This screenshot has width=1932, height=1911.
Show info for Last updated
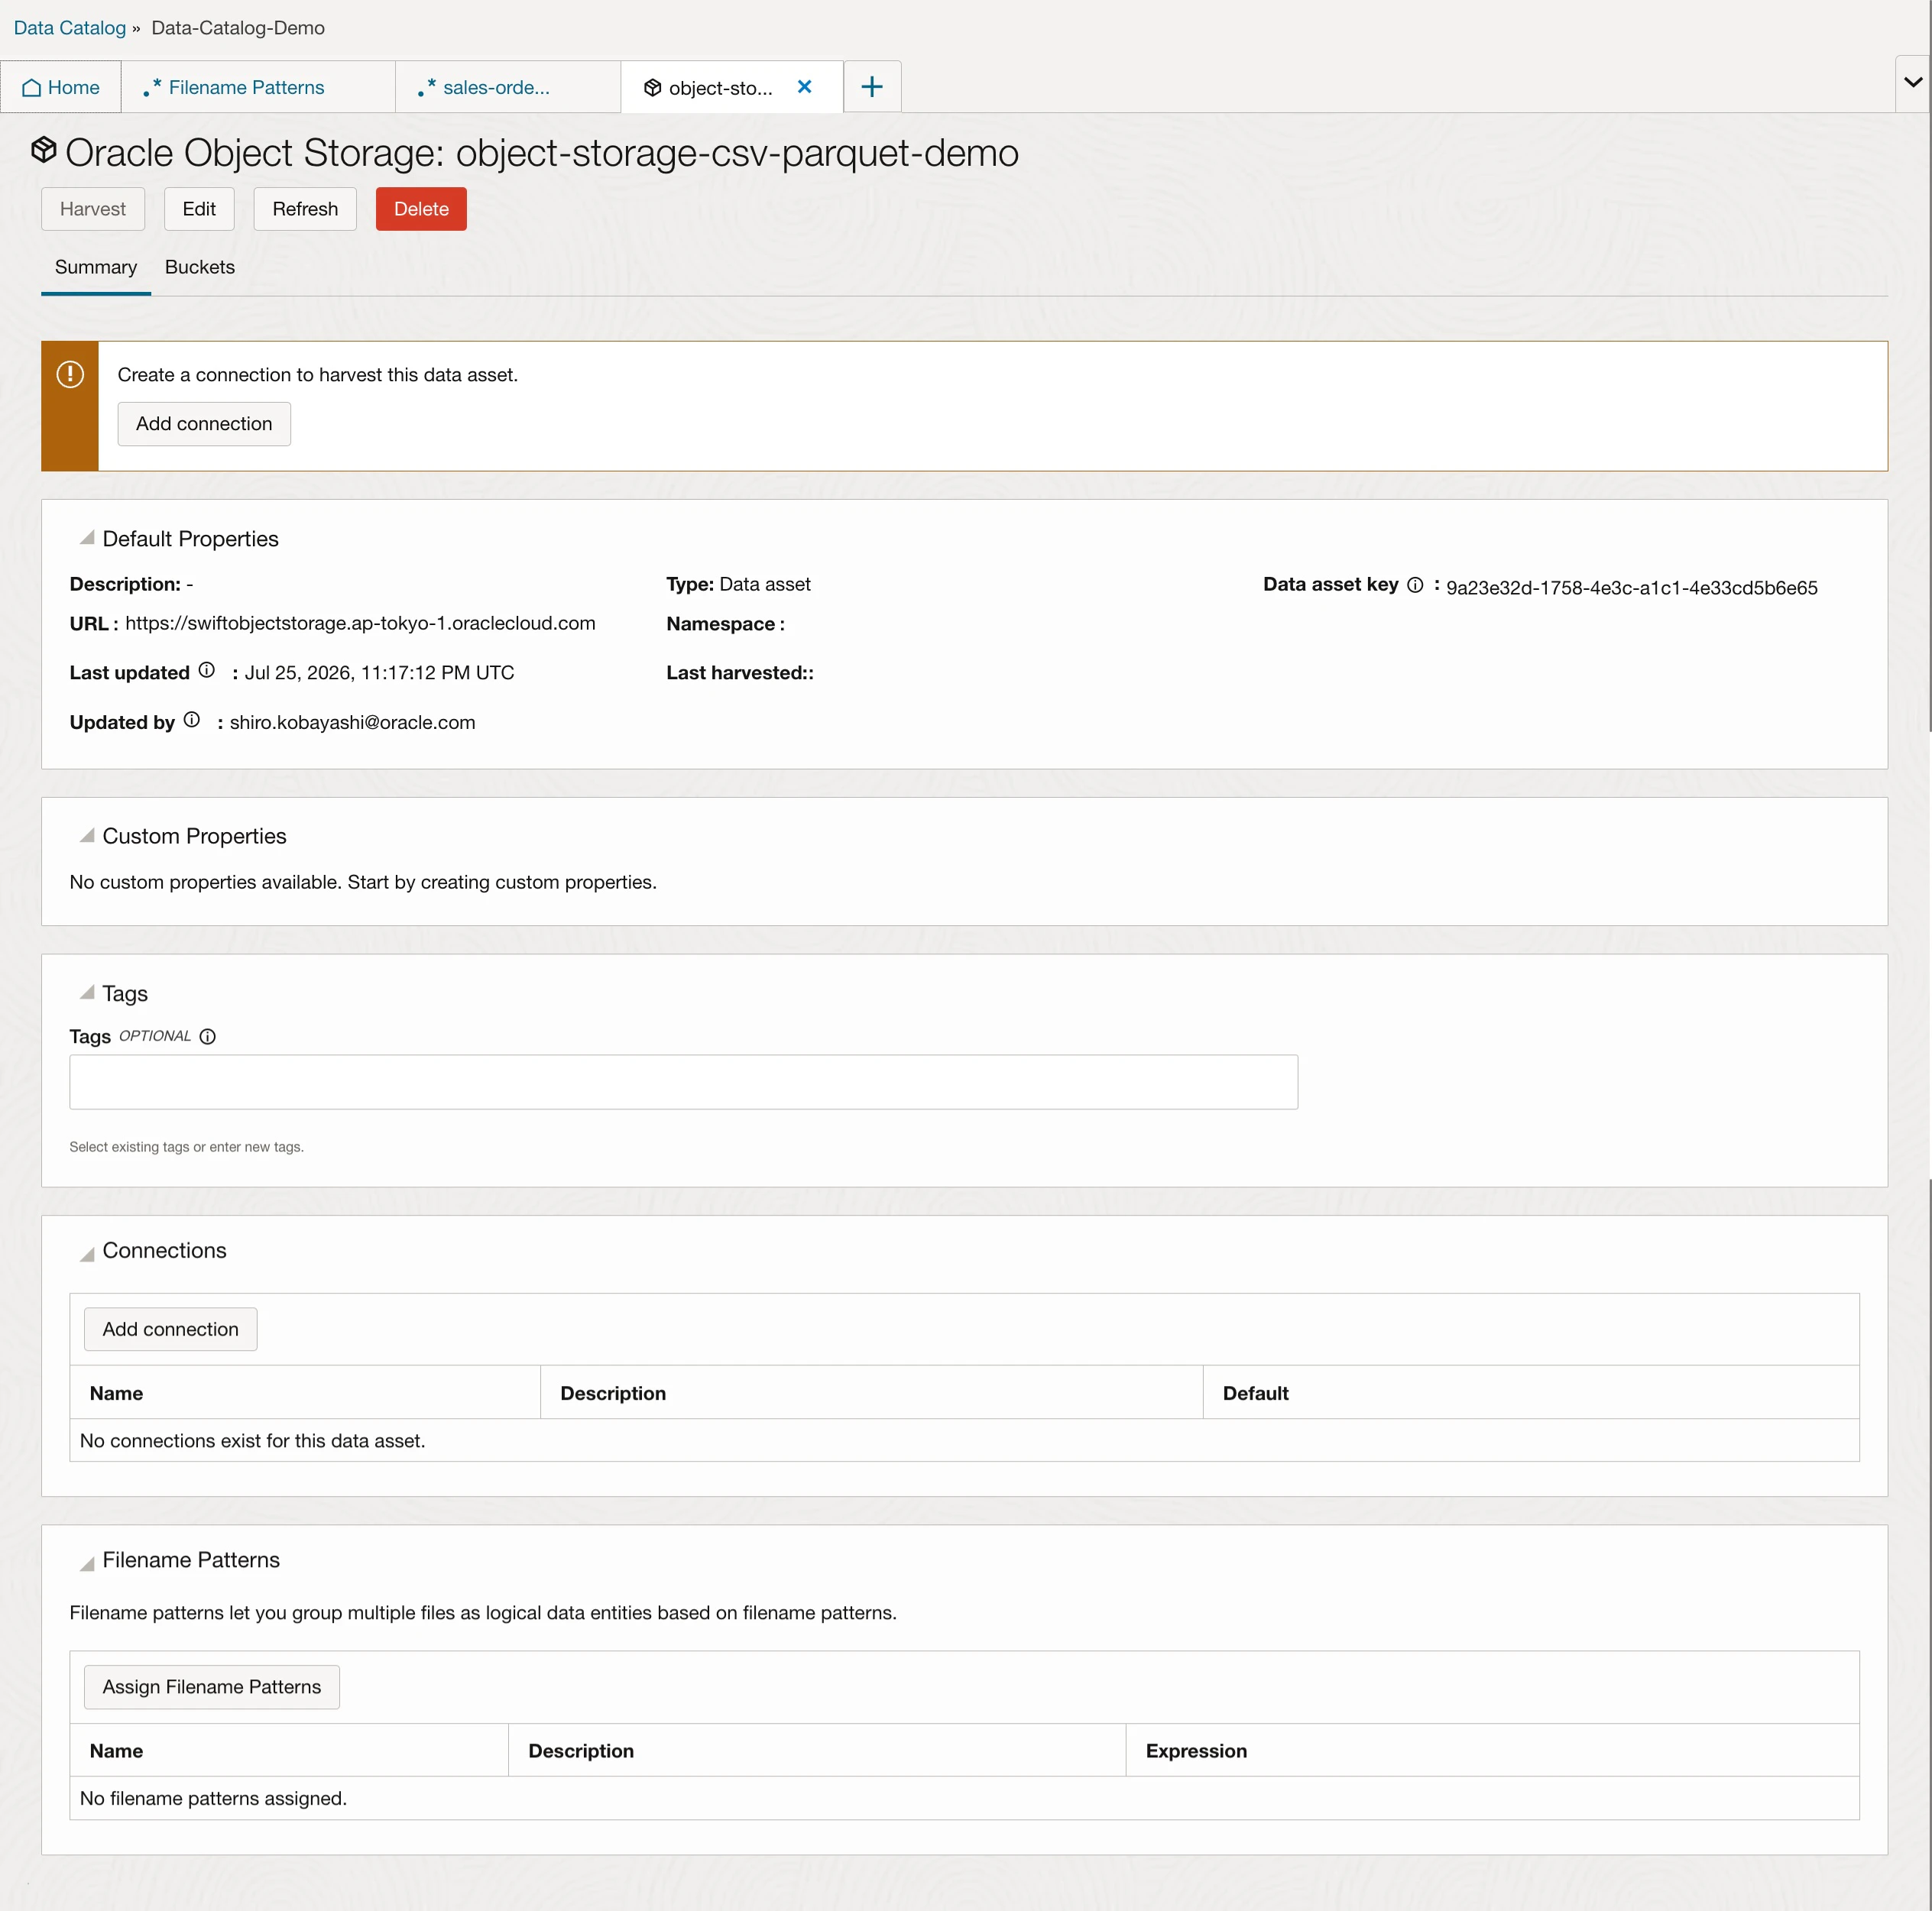(x=207, y=670)
